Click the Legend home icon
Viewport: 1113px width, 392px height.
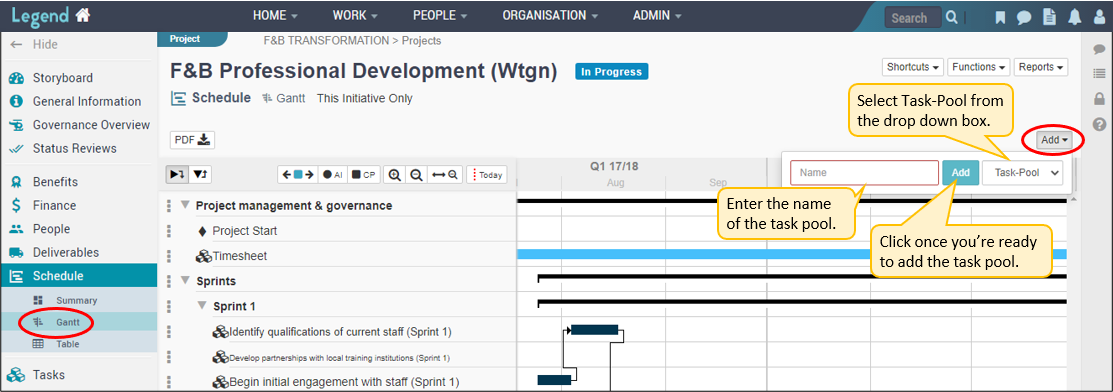click(83, 16)
